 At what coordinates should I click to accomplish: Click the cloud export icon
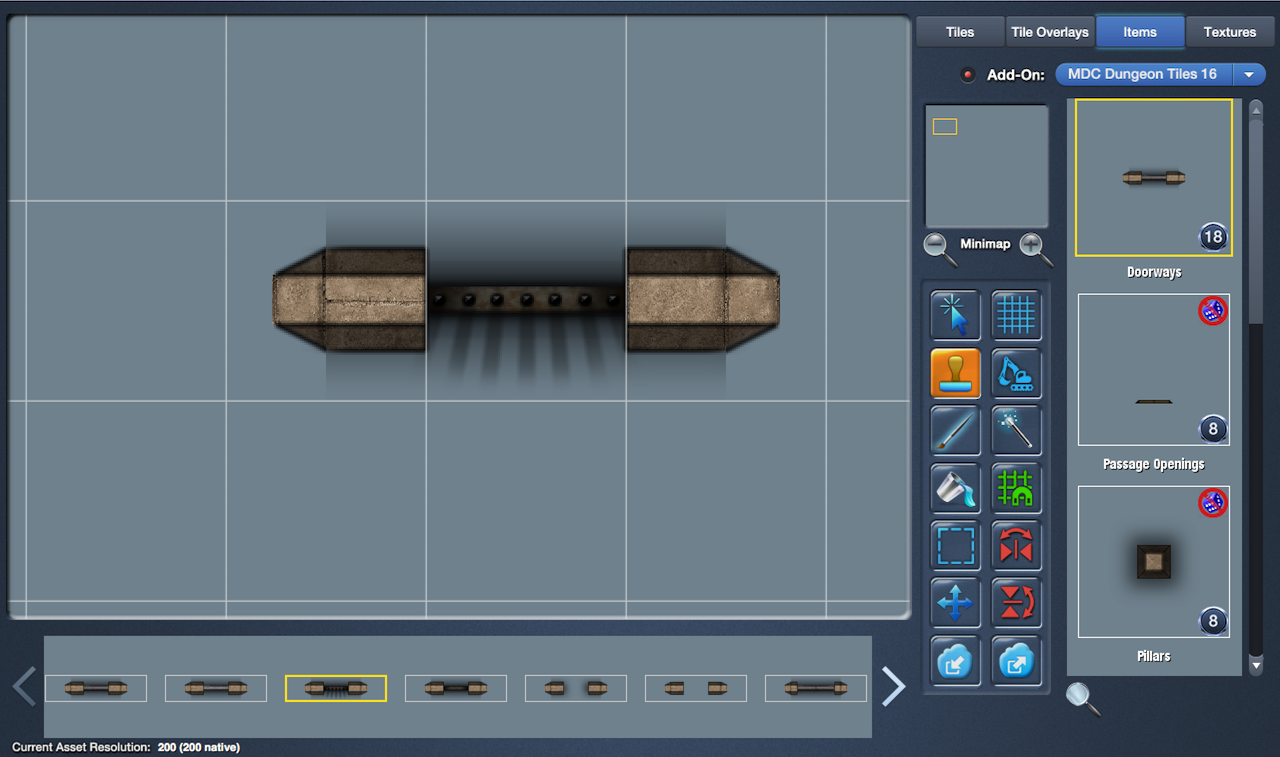tap(1016, 660)
